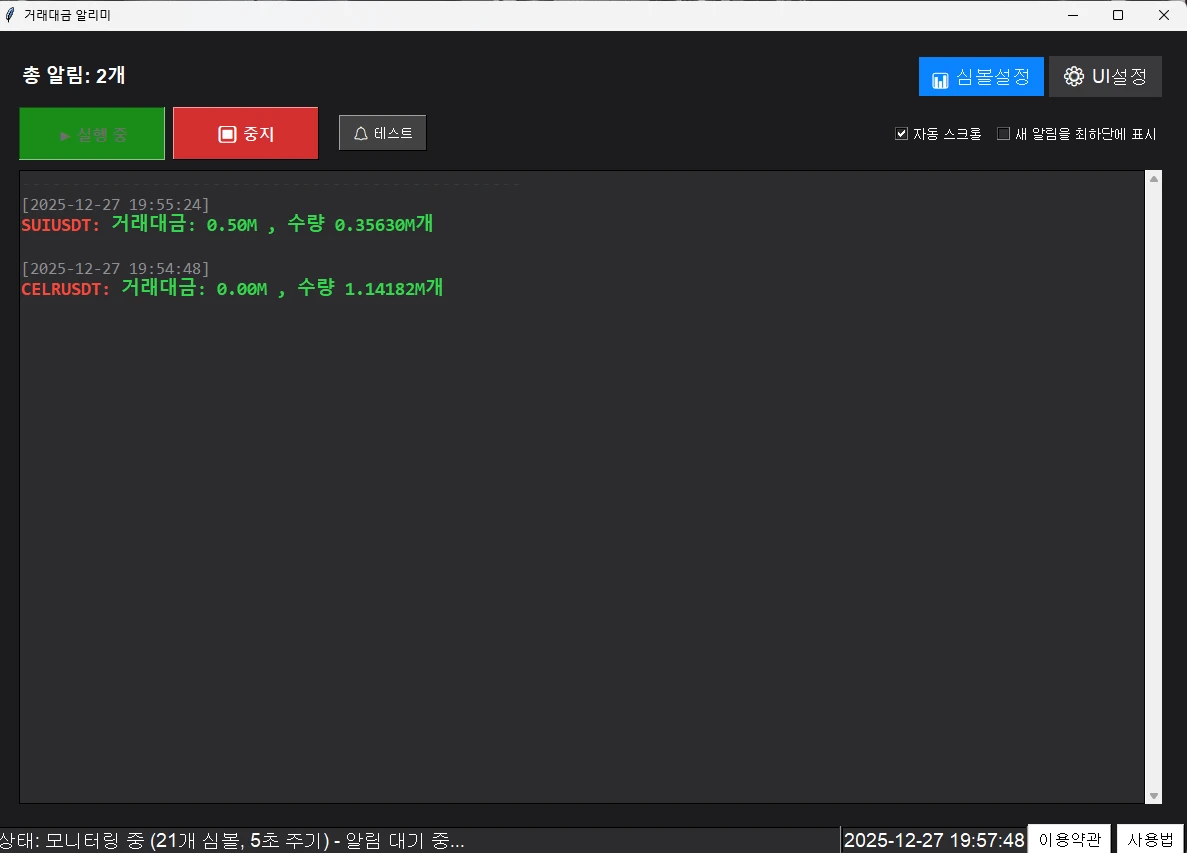The image size is (1187, 853).
Task: Send a test alert with 테스트 button
Action: click(x=382, y=133)
